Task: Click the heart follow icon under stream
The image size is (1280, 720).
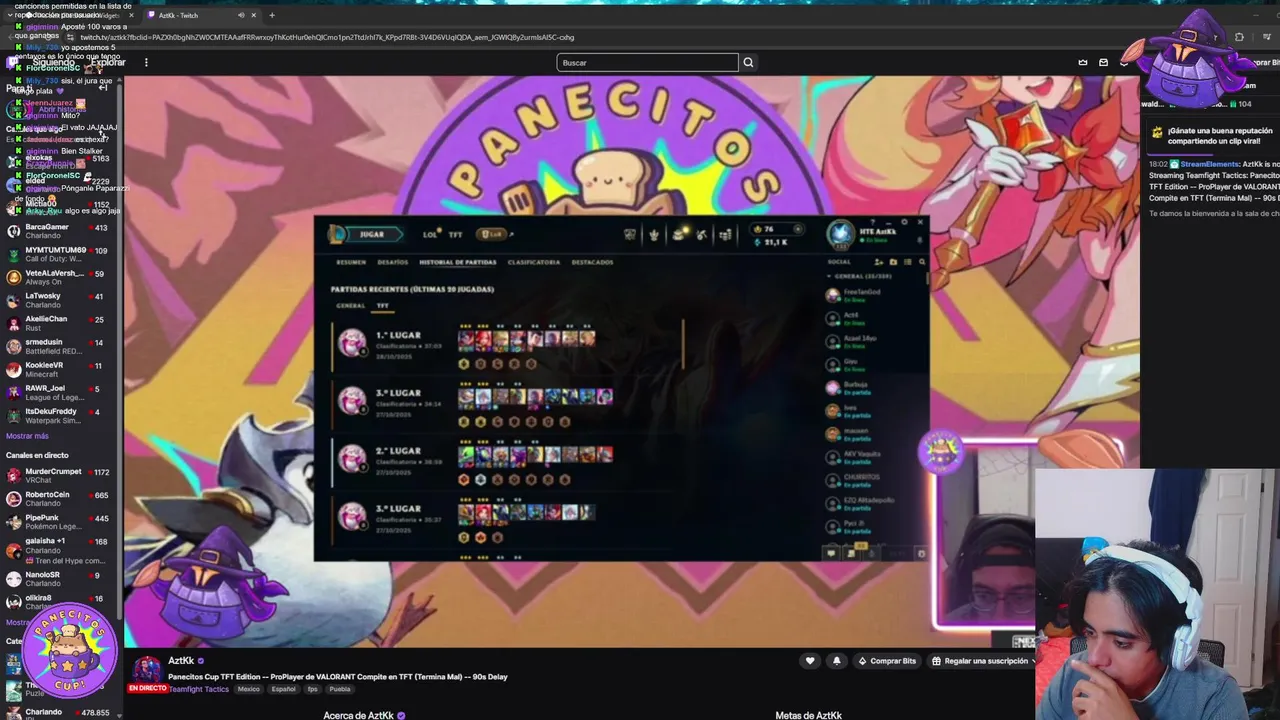Action: click(x=810, y=661)
